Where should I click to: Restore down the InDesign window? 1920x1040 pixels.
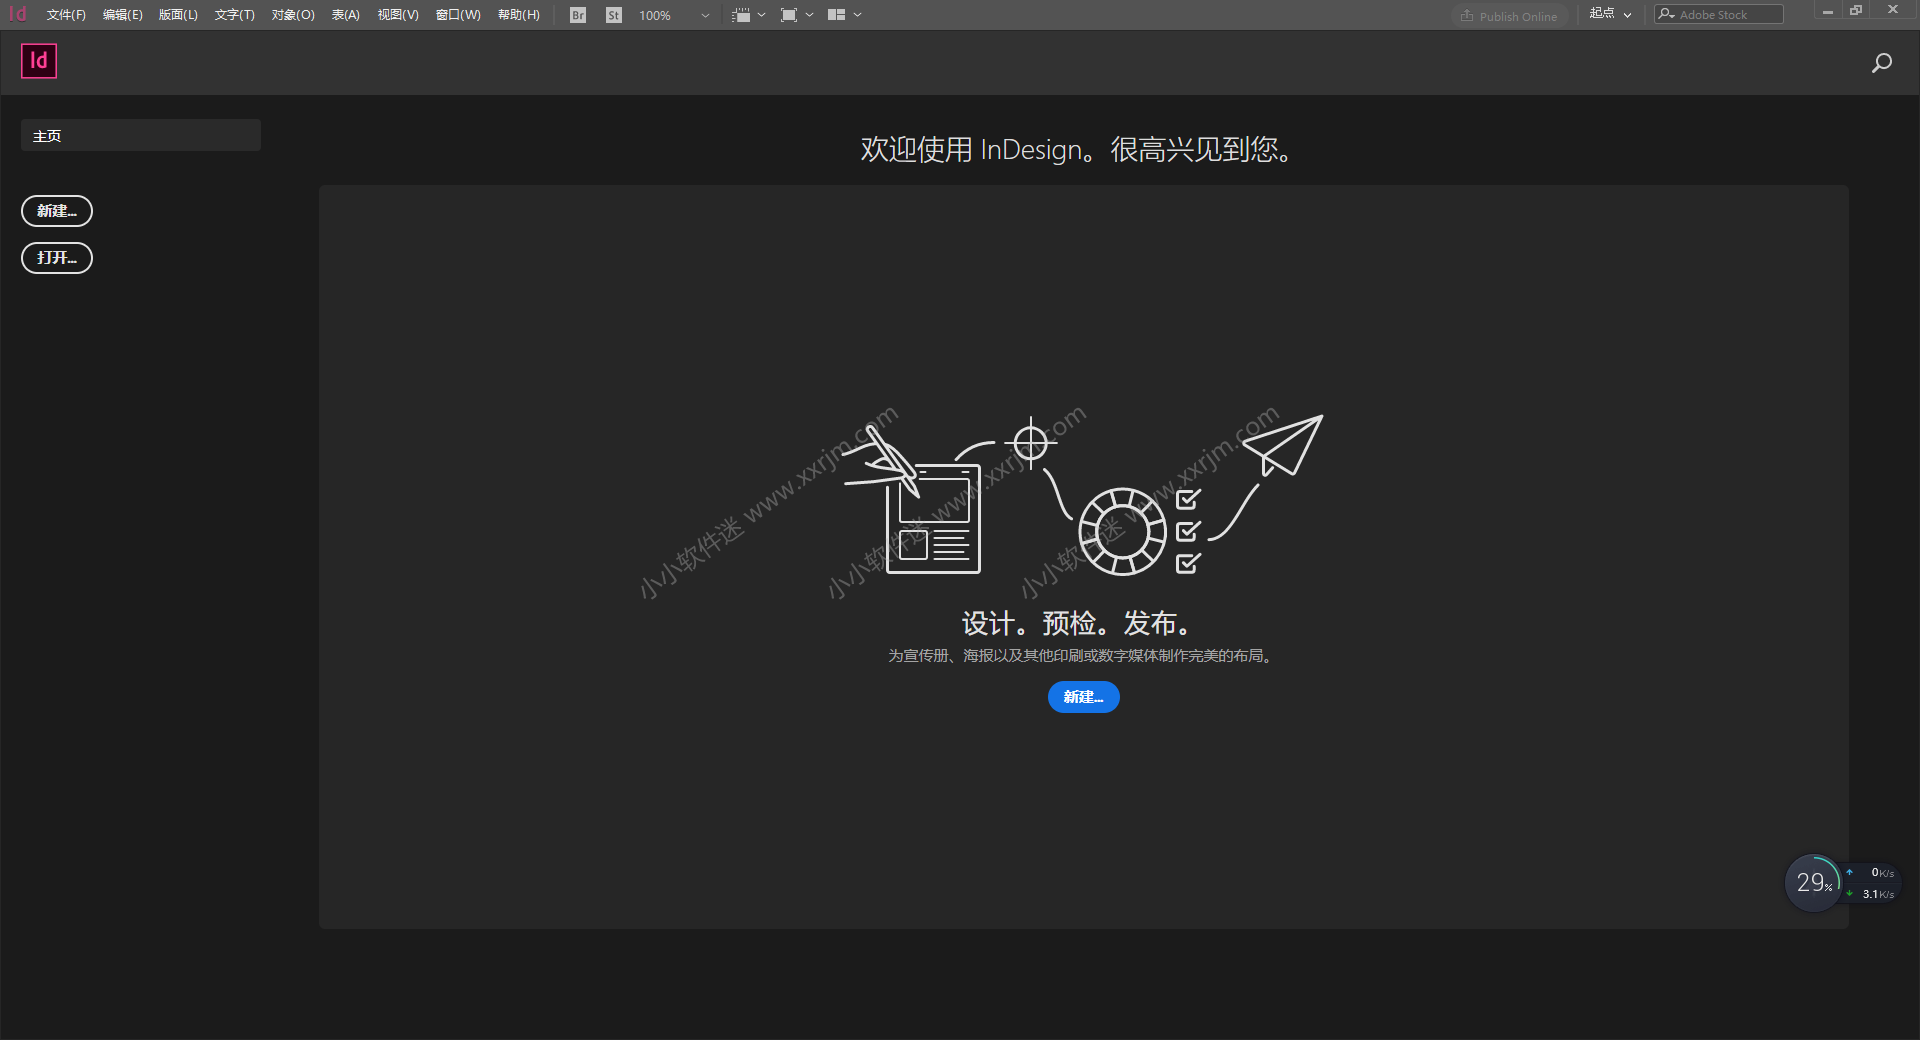point(1856,11)
